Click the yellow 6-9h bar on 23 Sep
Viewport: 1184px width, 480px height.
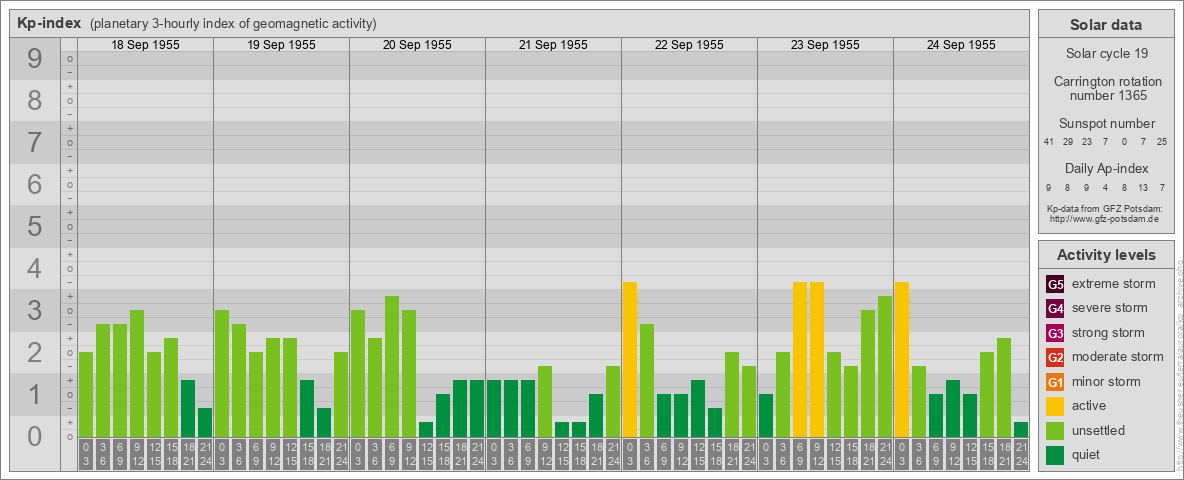800,359
